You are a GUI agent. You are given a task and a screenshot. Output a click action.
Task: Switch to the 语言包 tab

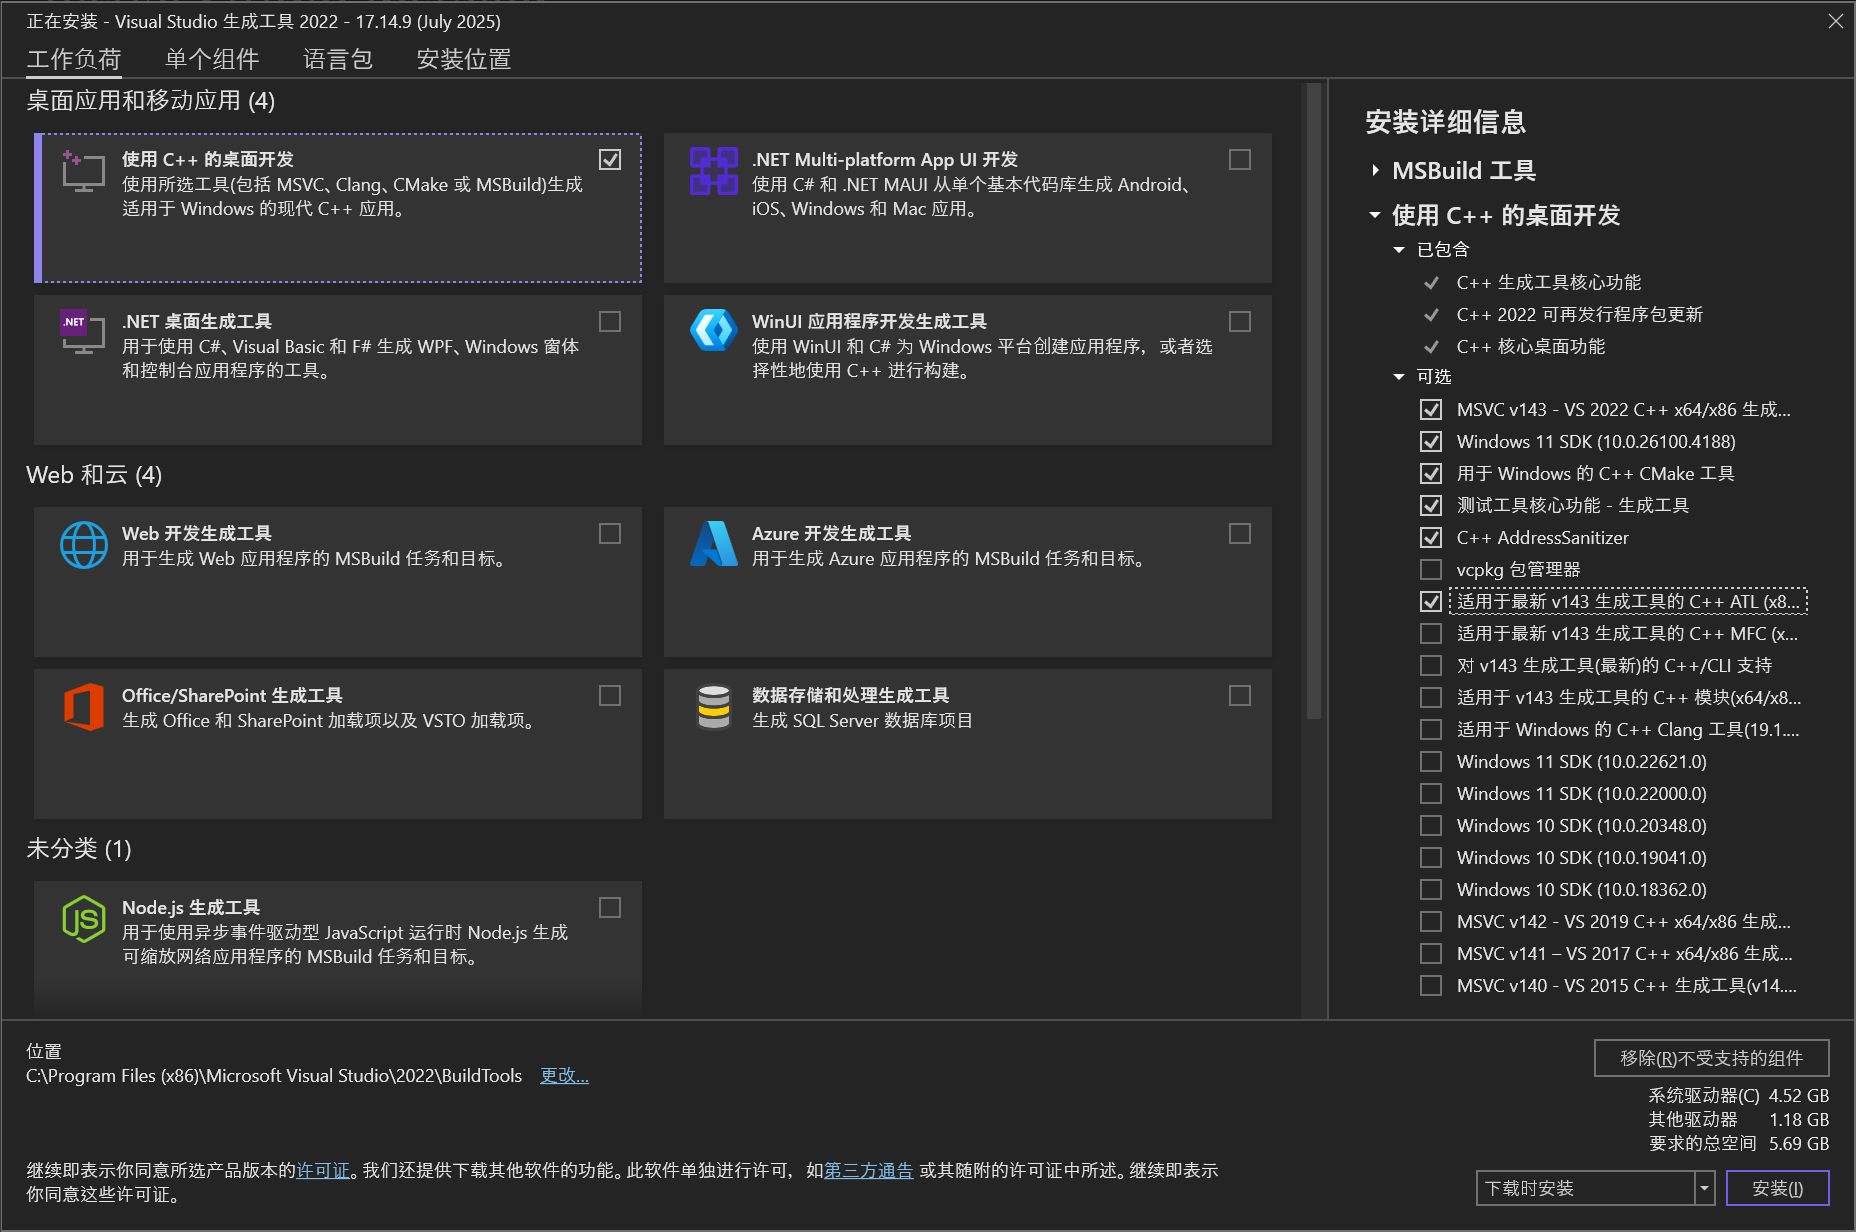(338, 59)
